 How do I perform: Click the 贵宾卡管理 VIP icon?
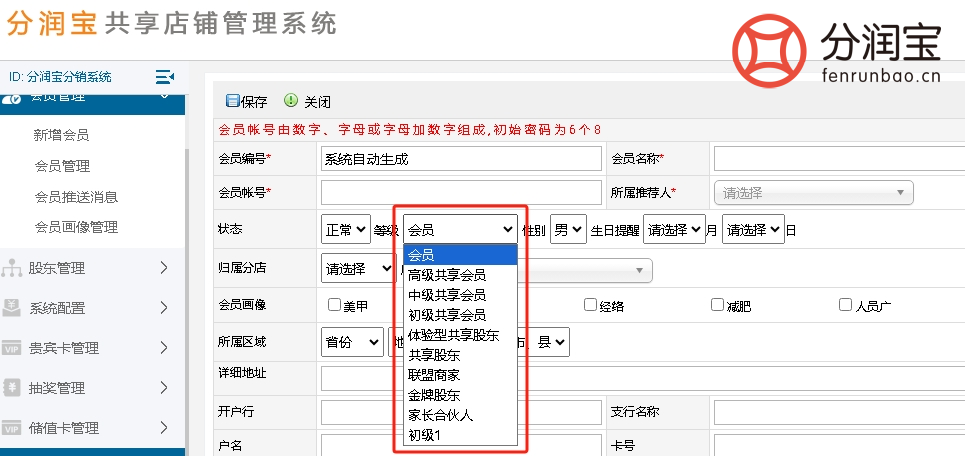tap(12, 348)
